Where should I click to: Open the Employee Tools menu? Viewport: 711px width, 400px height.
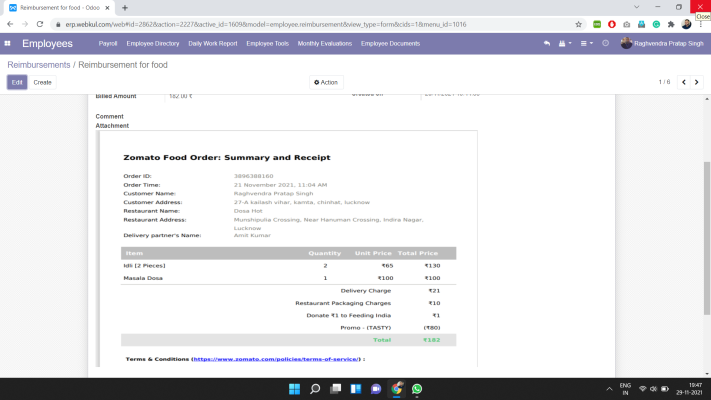click(x=268, y=44)
